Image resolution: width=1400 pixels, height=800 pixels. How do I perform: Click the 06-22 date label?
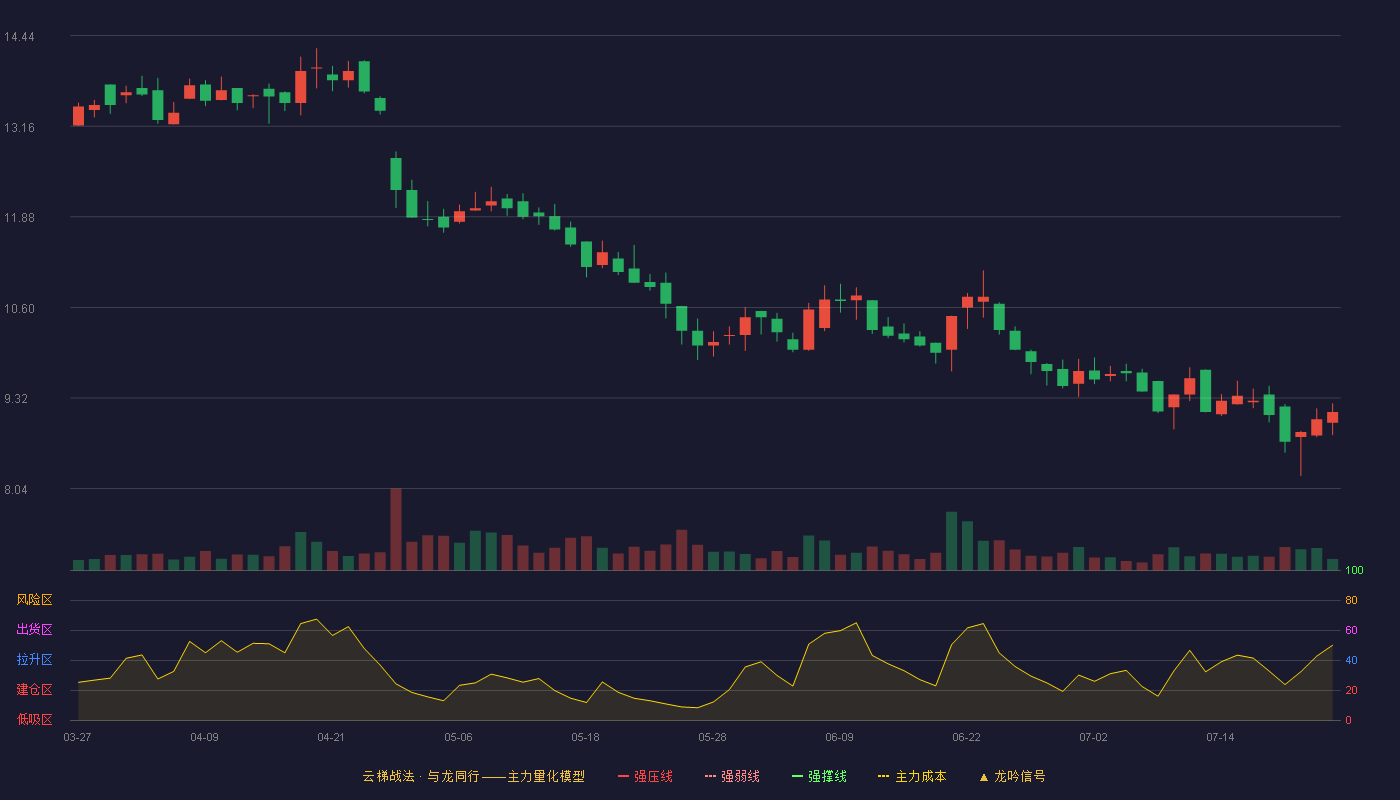pos(966,737)
